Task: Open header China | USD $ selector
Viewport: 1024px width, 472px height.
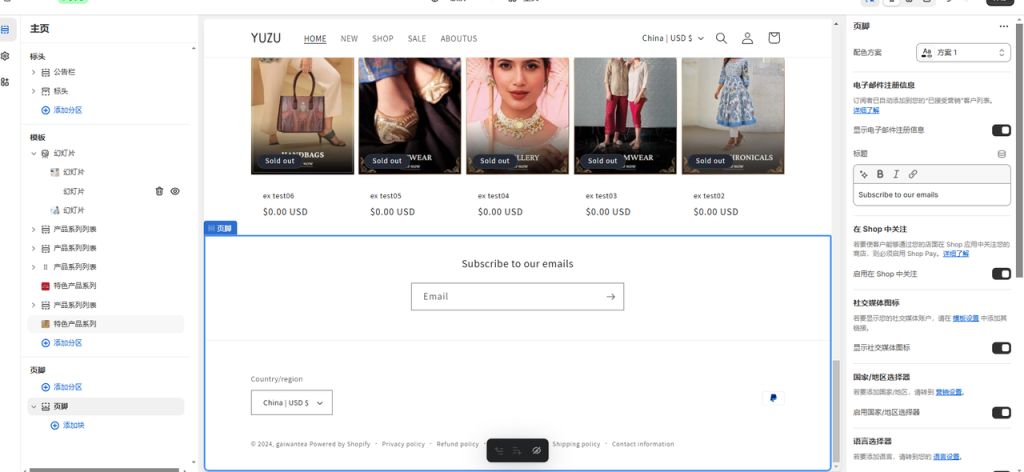Action: point(673,38)
